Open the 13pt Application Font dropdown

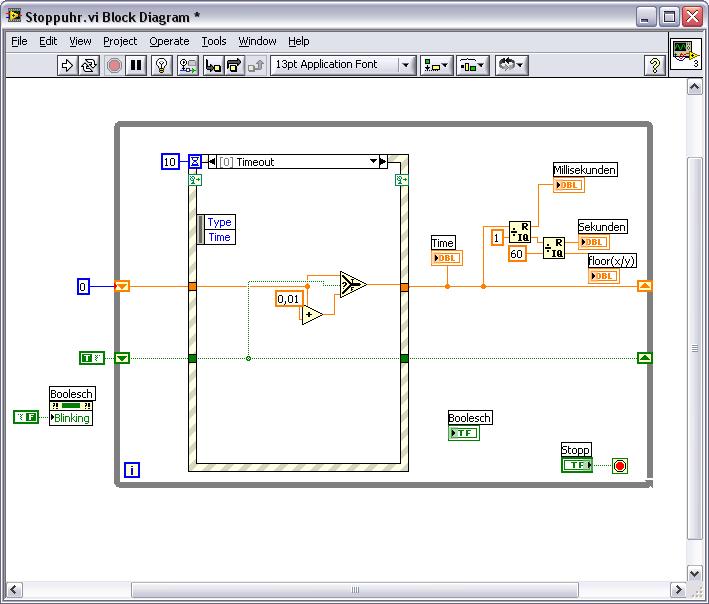[x=342, y=65]
